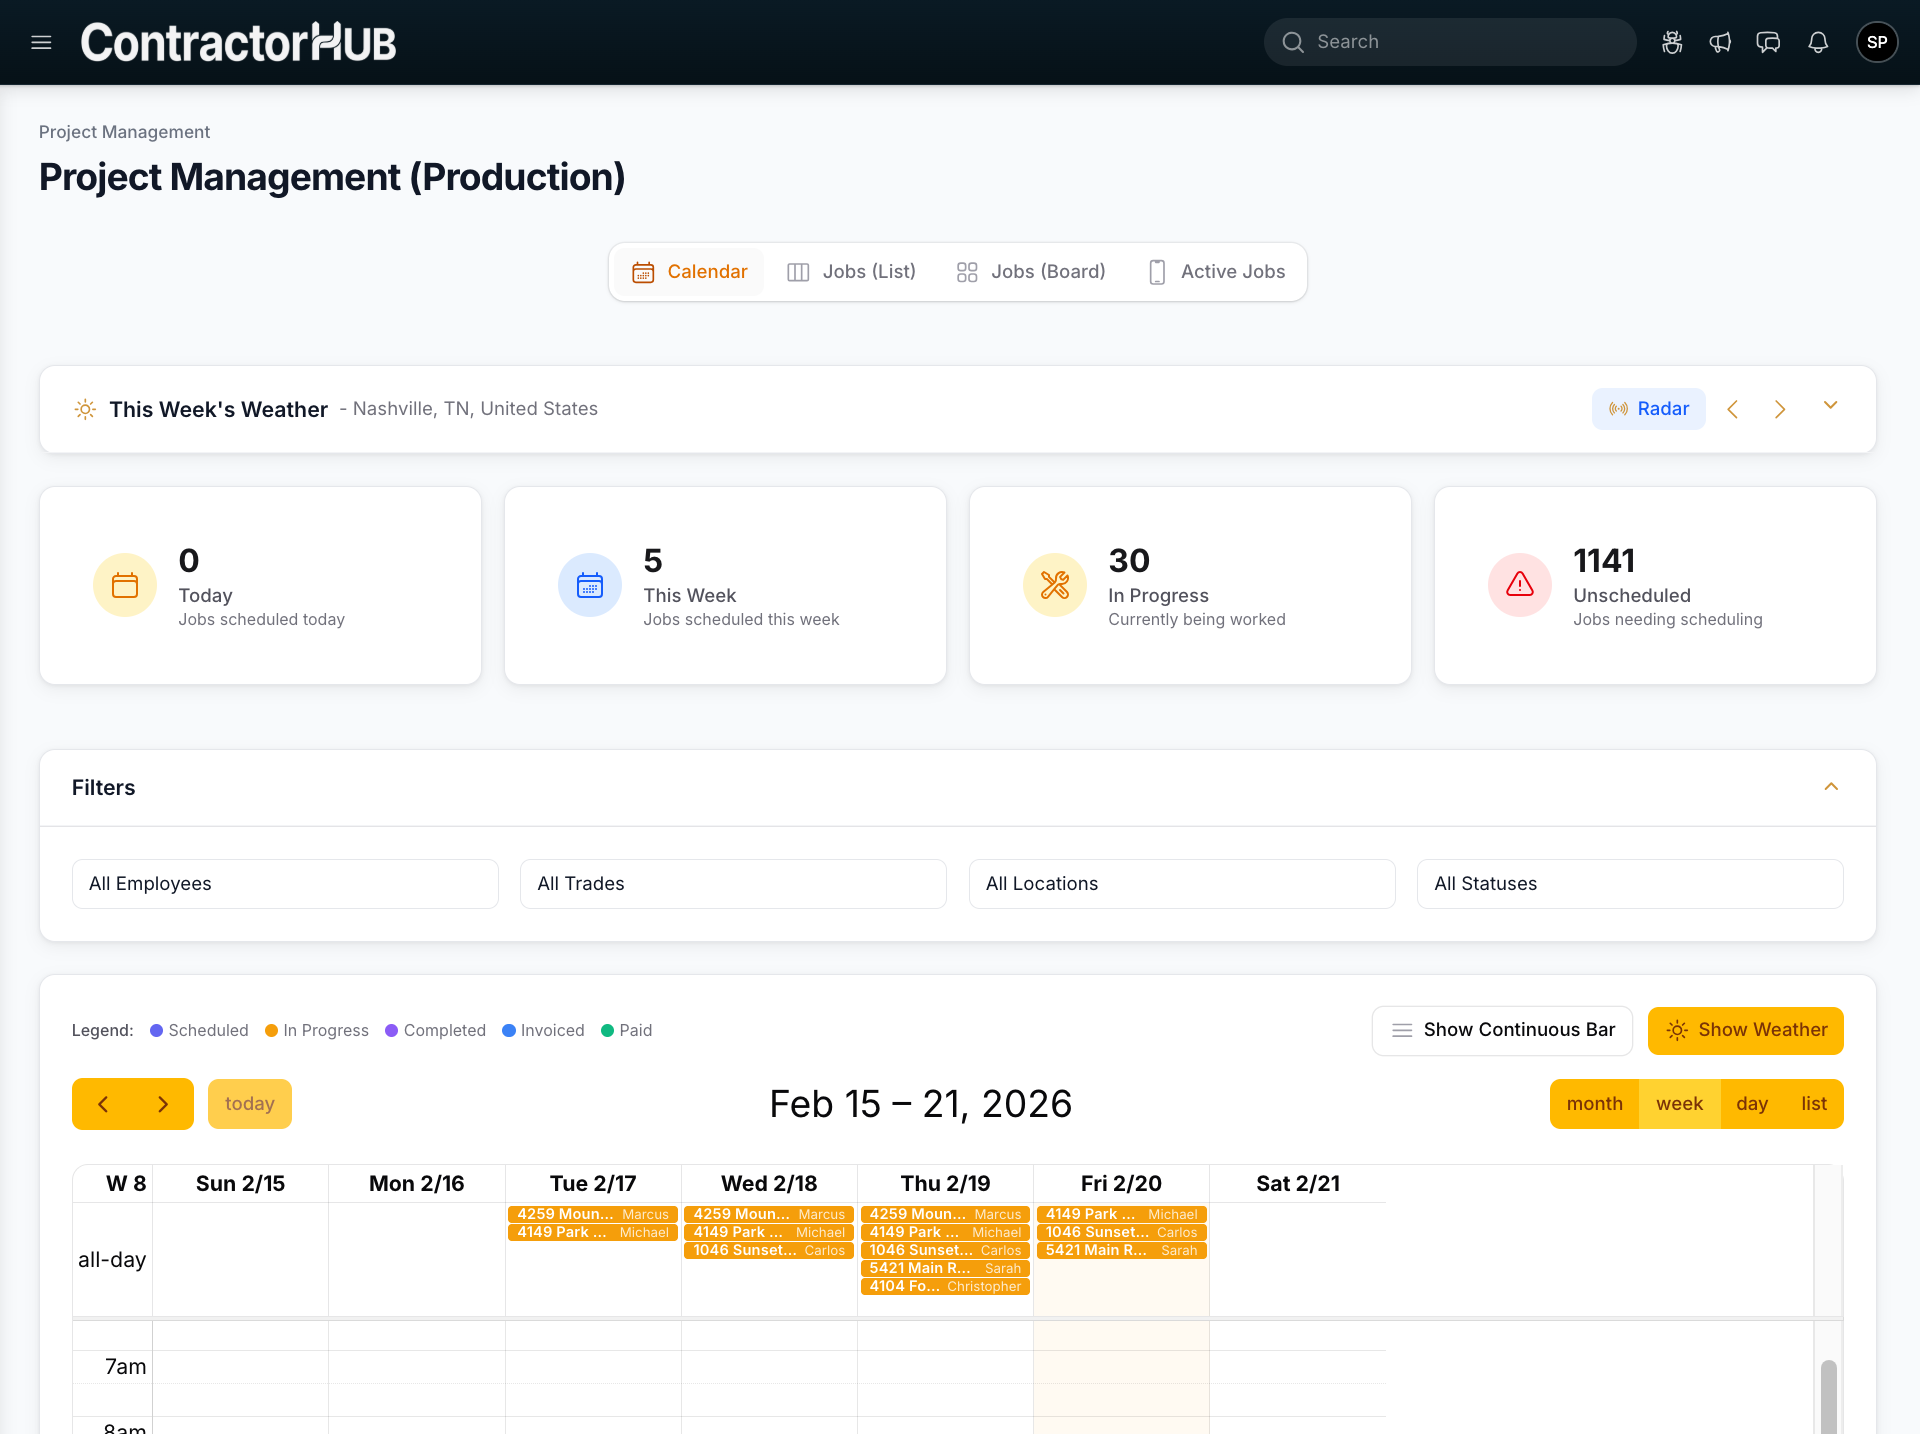
Task: Click the Project Management breadcrumb link
Action: (124, 131)
